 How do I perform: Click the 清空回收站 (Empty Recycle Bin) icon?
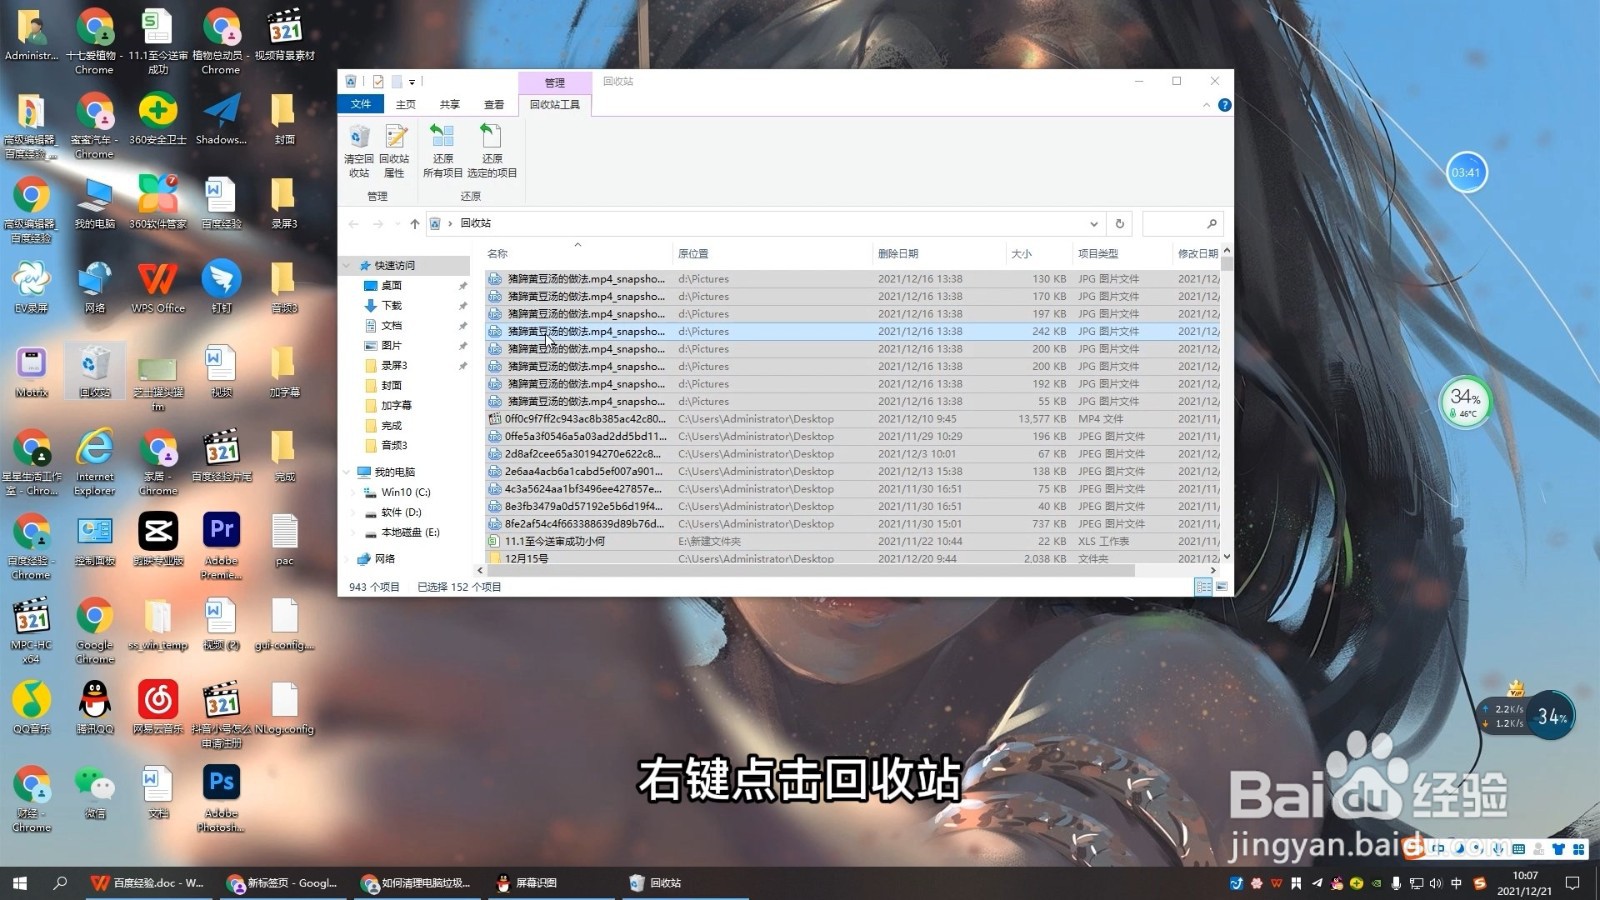[360, 150]
